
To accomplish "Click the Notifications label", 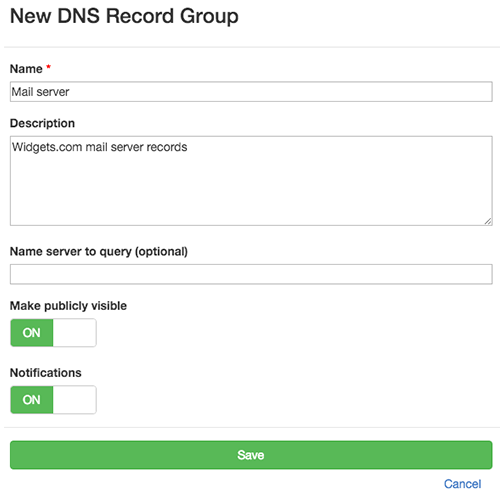I will click(x=46, y=373).
